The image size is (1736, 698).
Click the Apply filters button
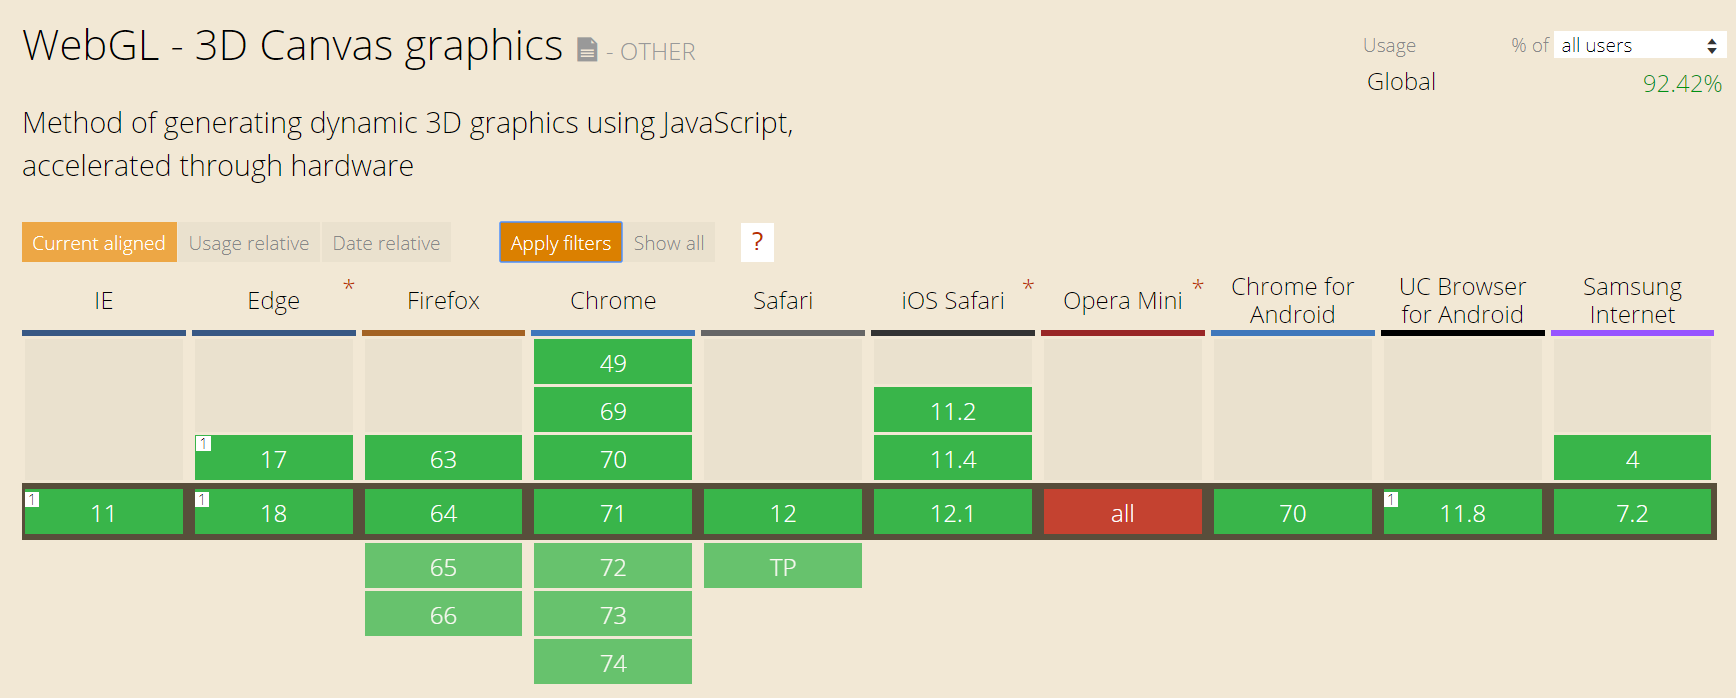[x=561, y=242]
